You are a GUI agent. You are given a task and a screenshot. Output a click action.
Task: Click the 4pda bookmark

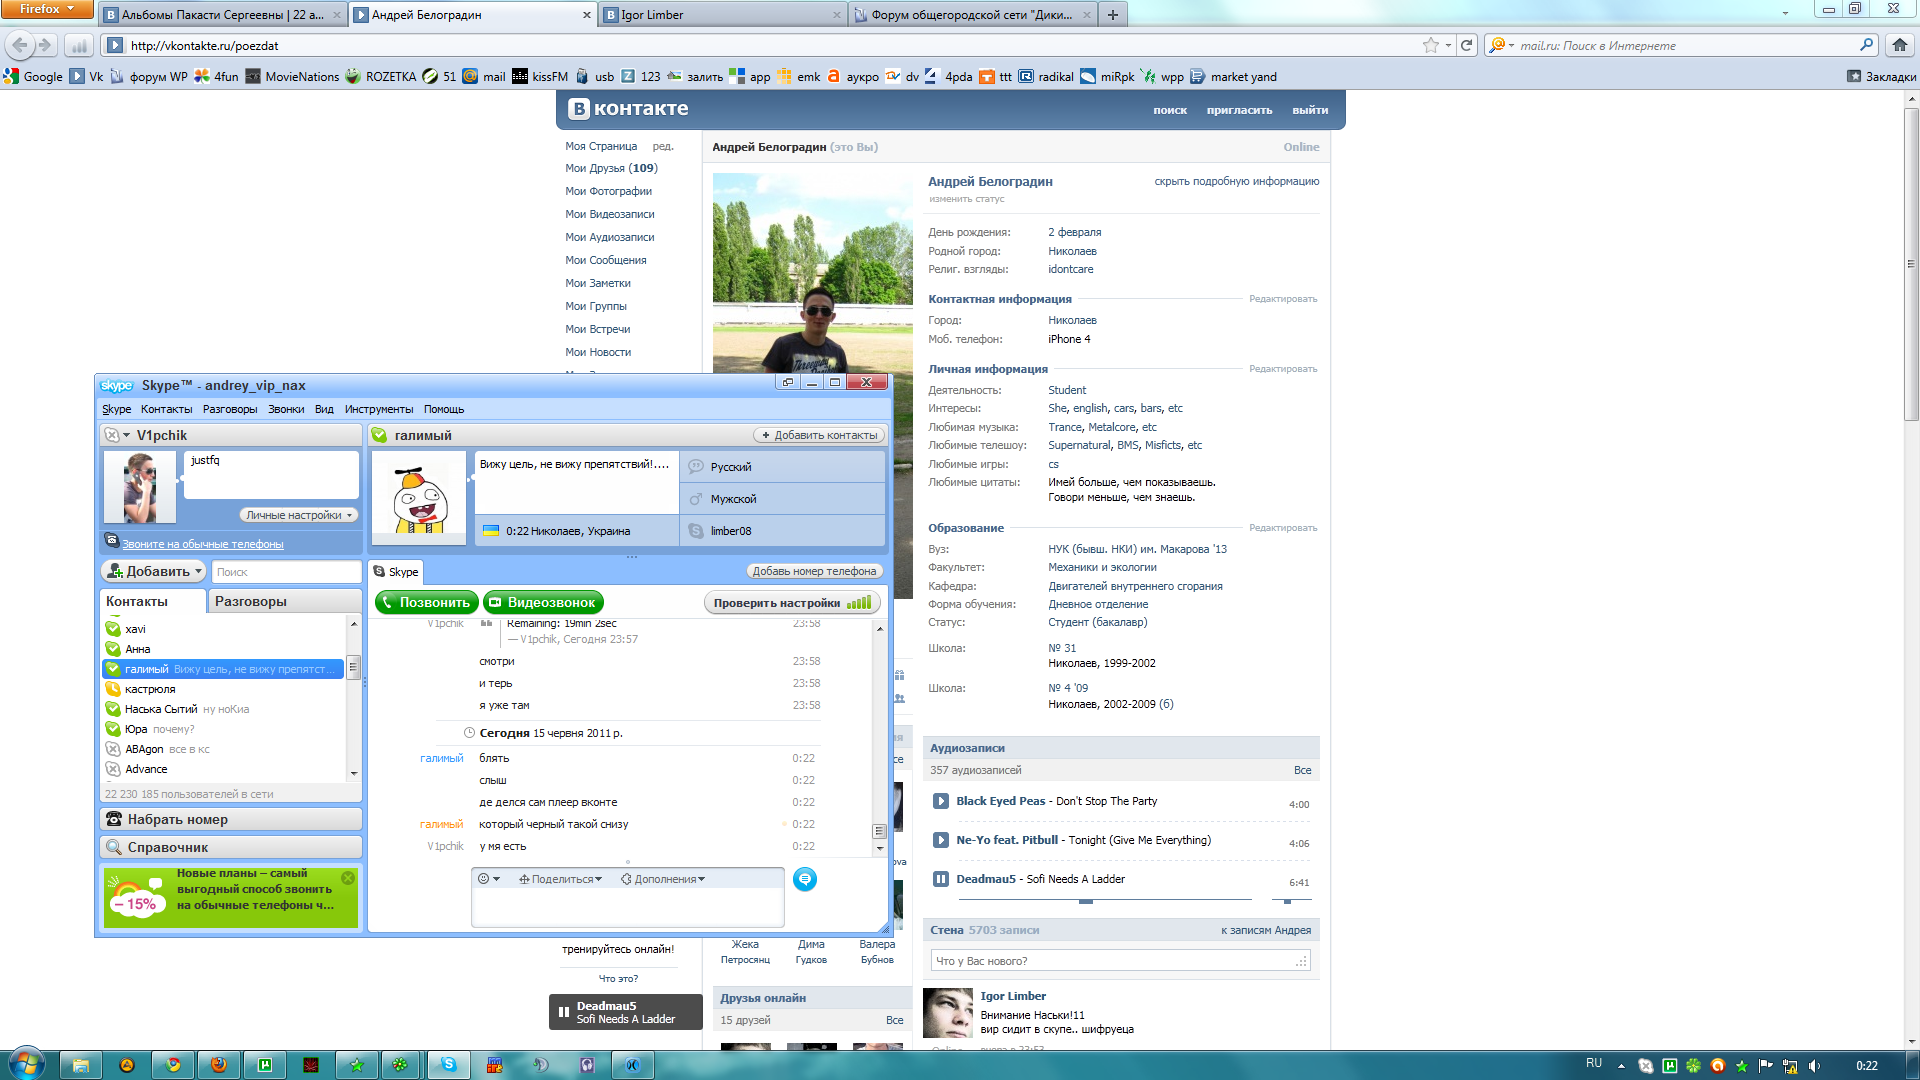[x=948, y=76]
